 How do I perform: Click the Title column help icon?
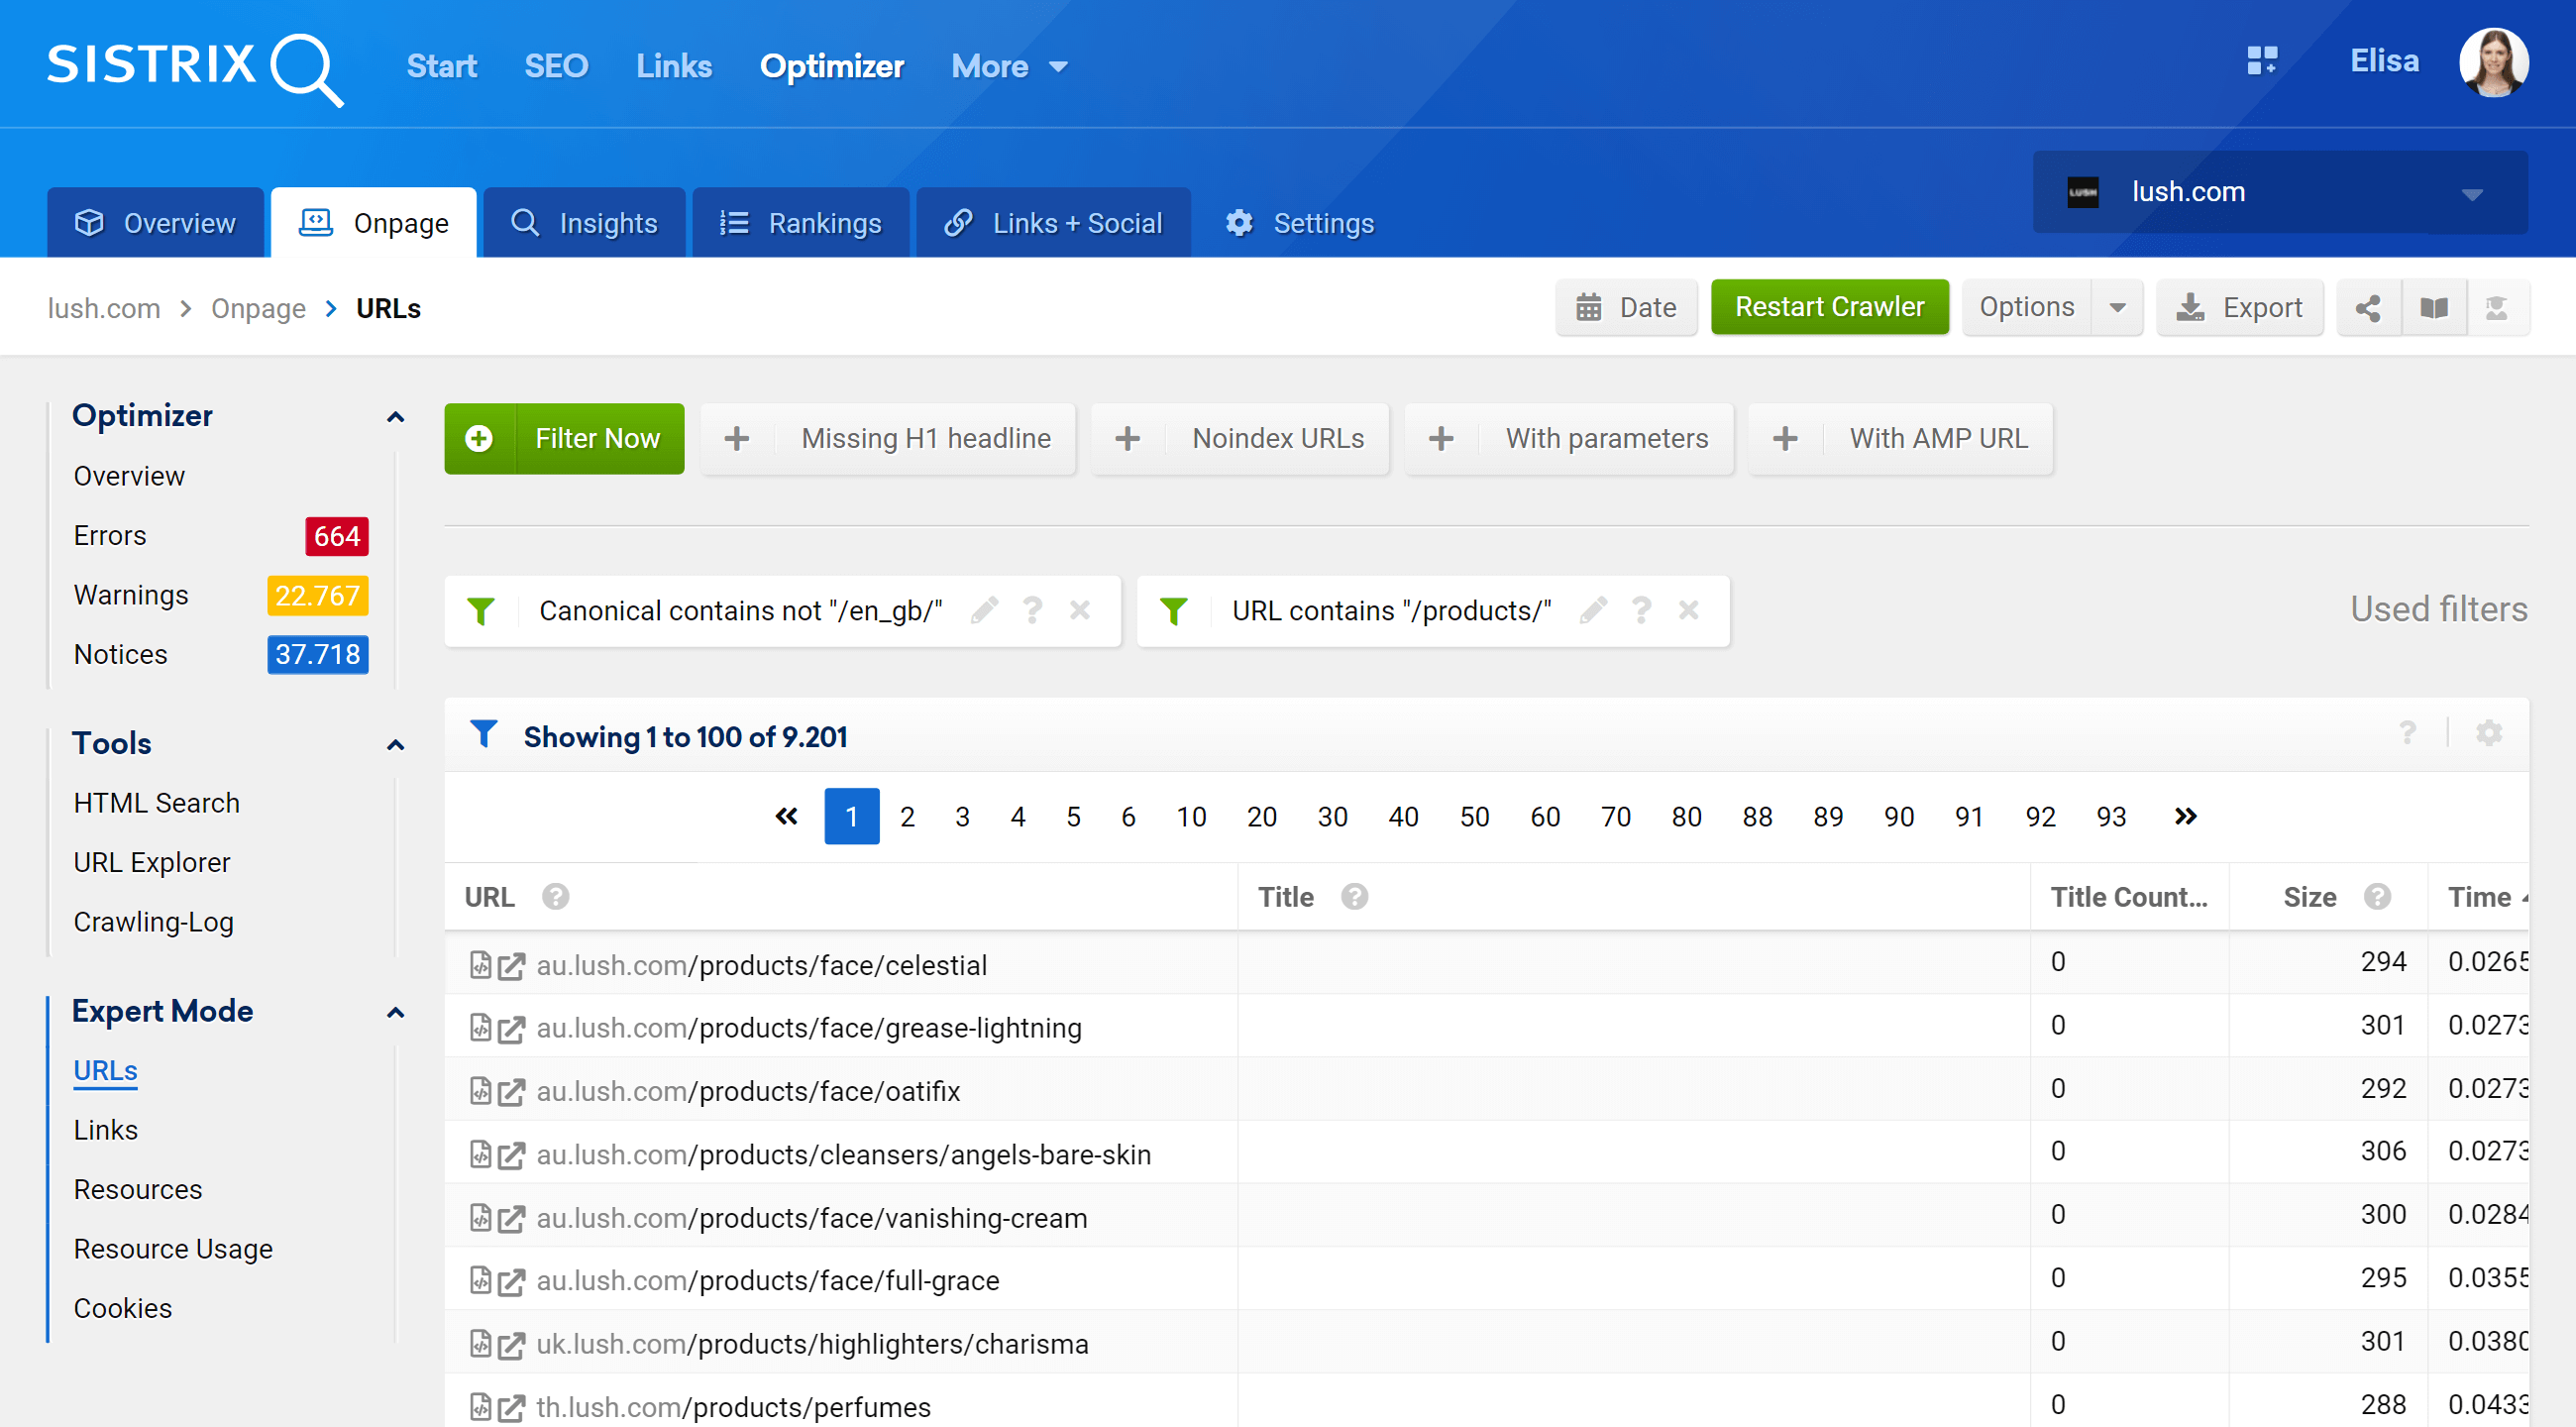coord(1355,897)
